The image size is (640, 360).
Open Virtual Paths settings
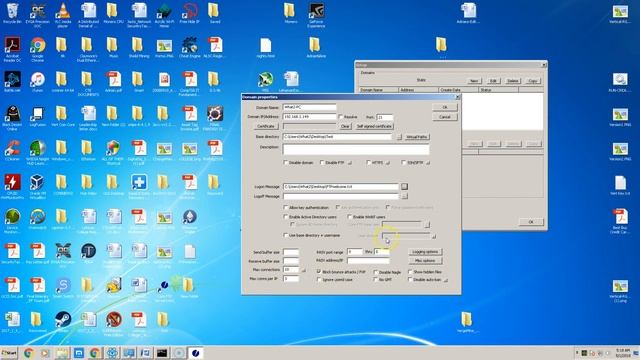click(x=416, y=137)
